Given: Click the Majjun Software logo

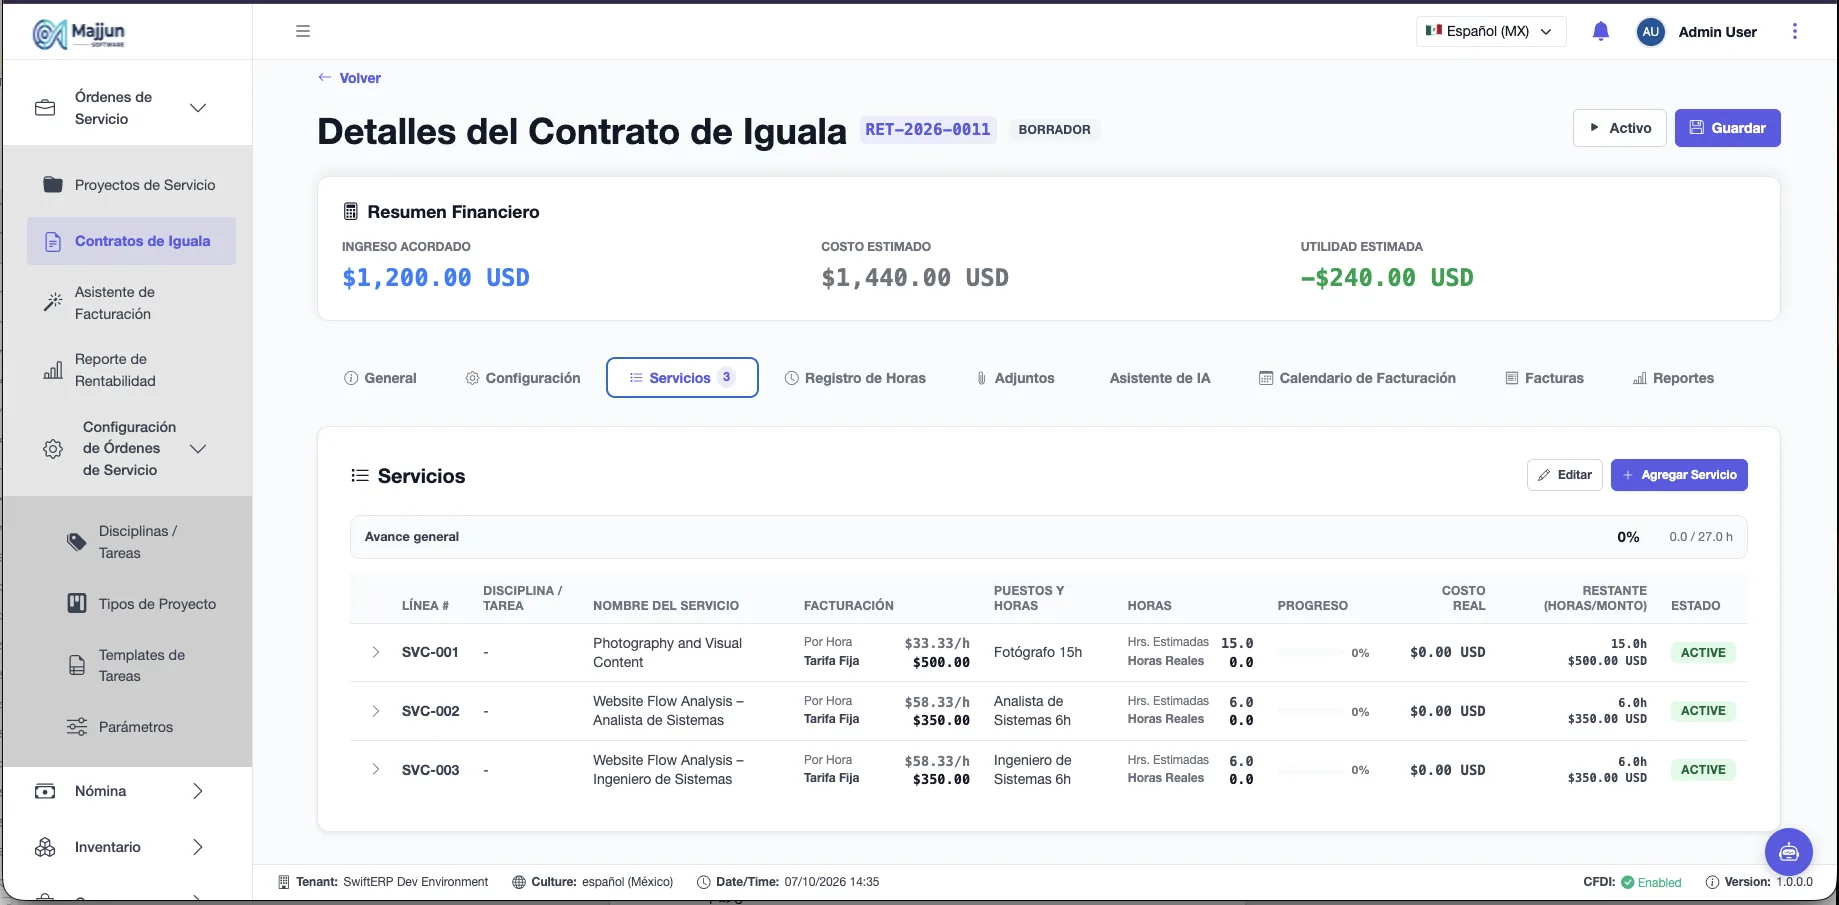Looking at the screenshot, I should [x=79, y=33].
